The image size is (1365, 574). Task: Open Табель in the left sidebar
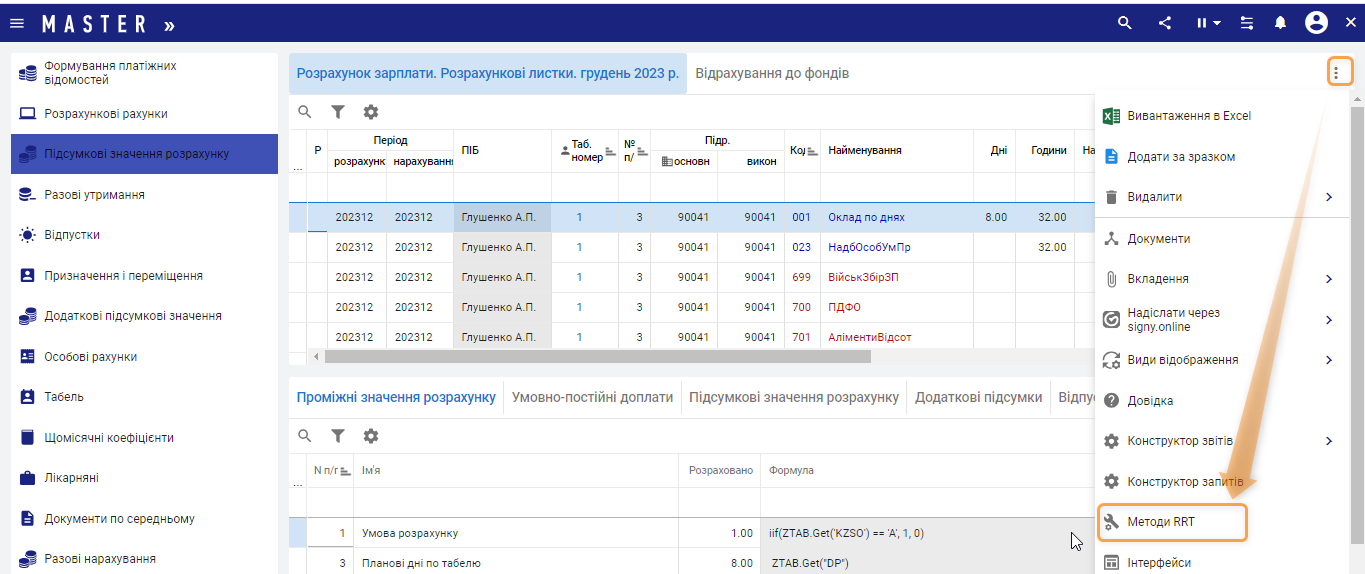(x=64, y=397)
